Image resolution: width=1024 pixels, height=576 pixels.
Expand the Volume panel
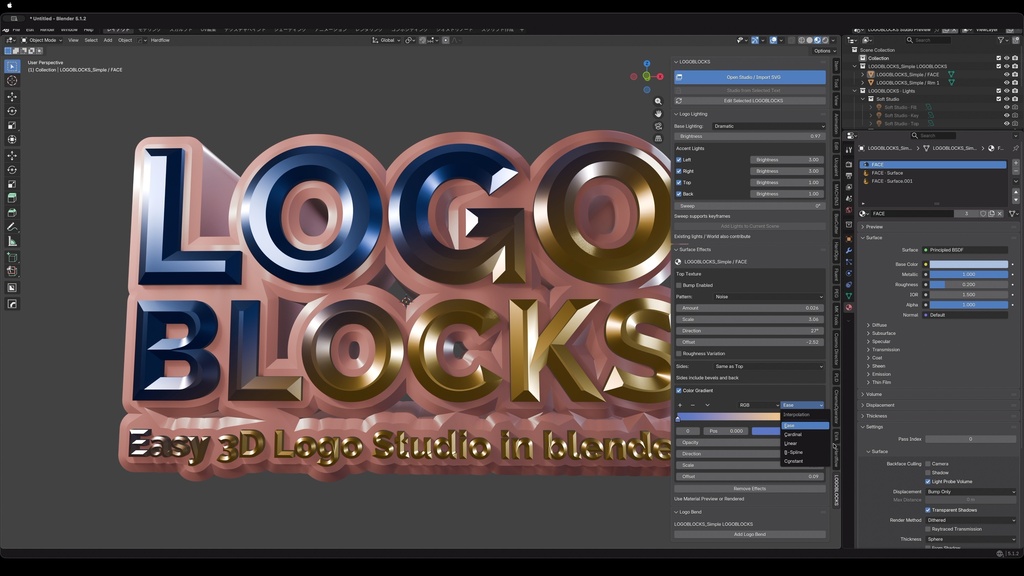(x=874, y=394)
